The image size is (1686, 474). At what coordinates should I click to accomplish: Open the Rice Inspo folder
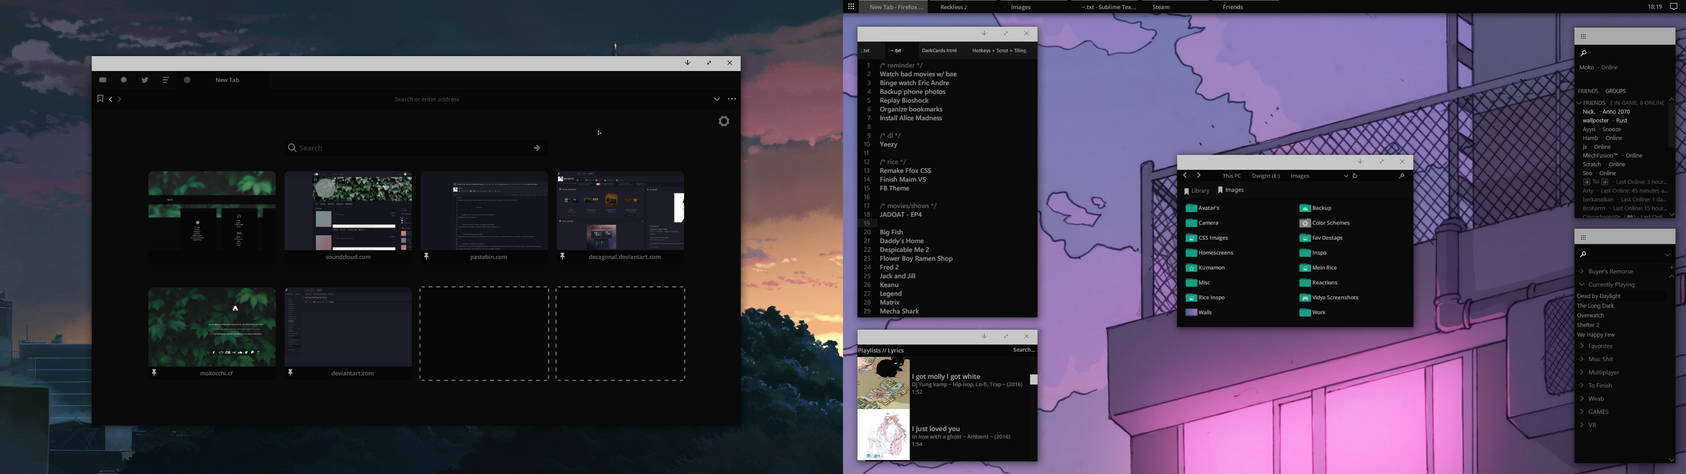point(1205,297)
